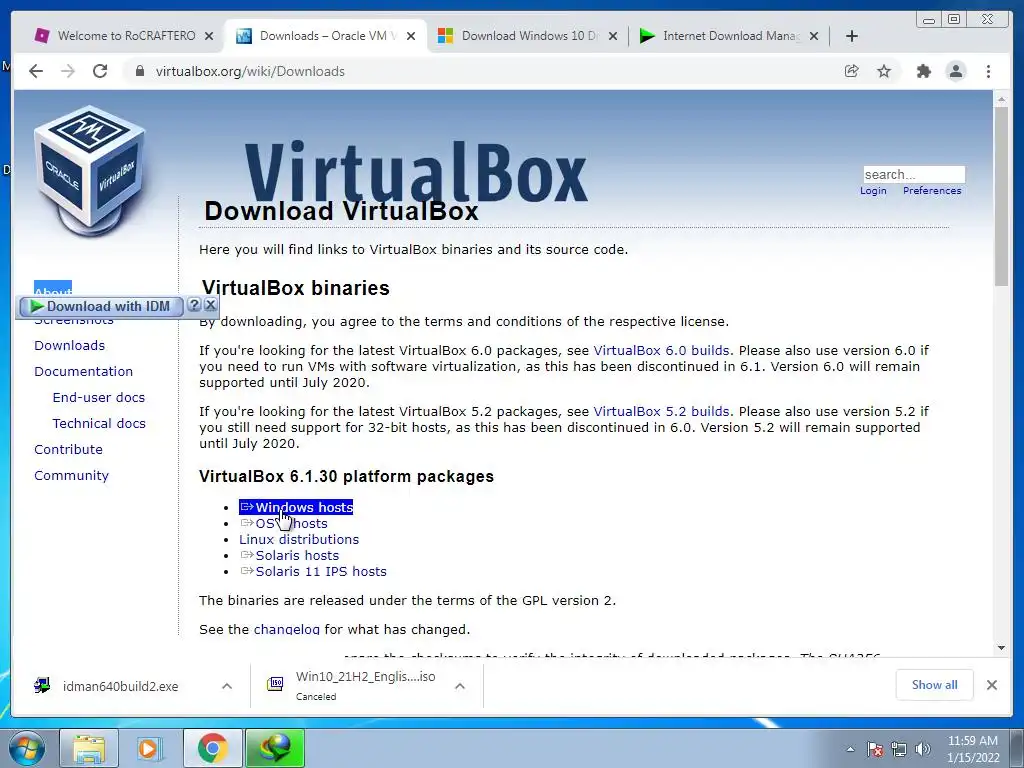Click the forward navigation arrow
The width and height of the screenshot is (1024, 768).
coord(68,71)
